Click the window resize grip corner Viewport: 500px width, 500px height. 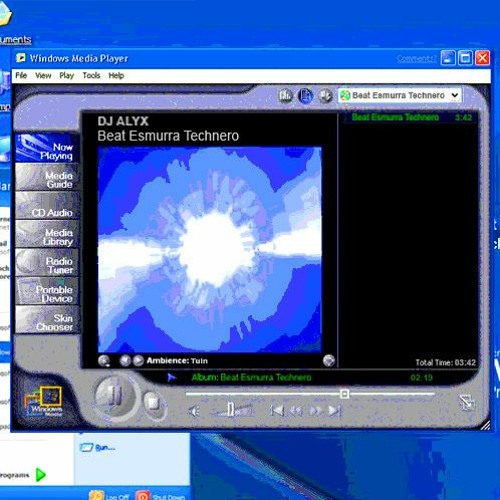[x=485, y=425]
